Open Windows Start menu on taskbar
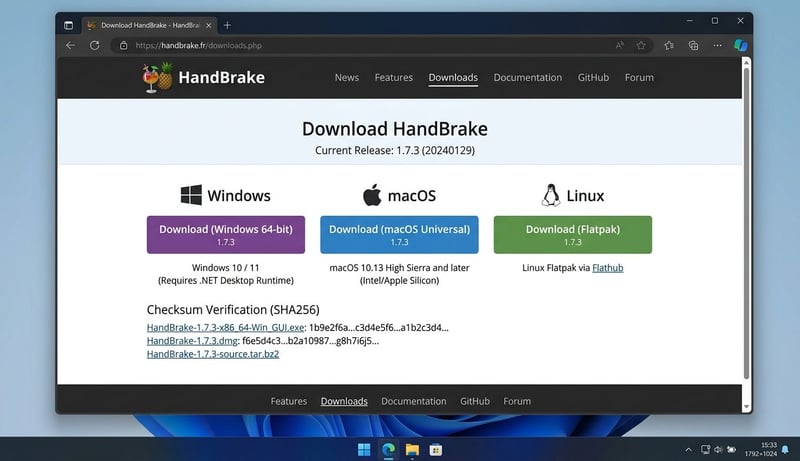This screenshot has height=461, width=800. tap(364, 449)
